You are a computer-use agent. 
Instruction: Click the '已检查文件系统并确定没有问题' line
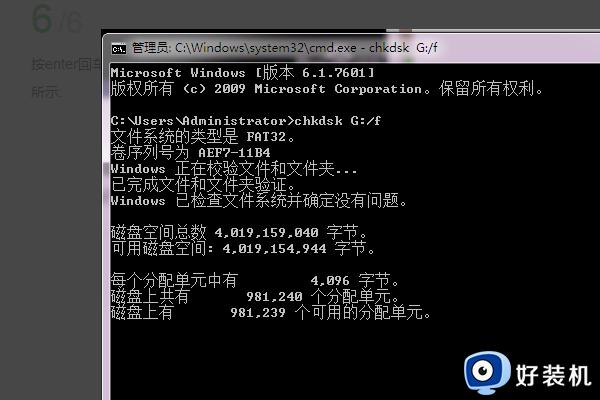pyautogui.click(x=259, y=201)
